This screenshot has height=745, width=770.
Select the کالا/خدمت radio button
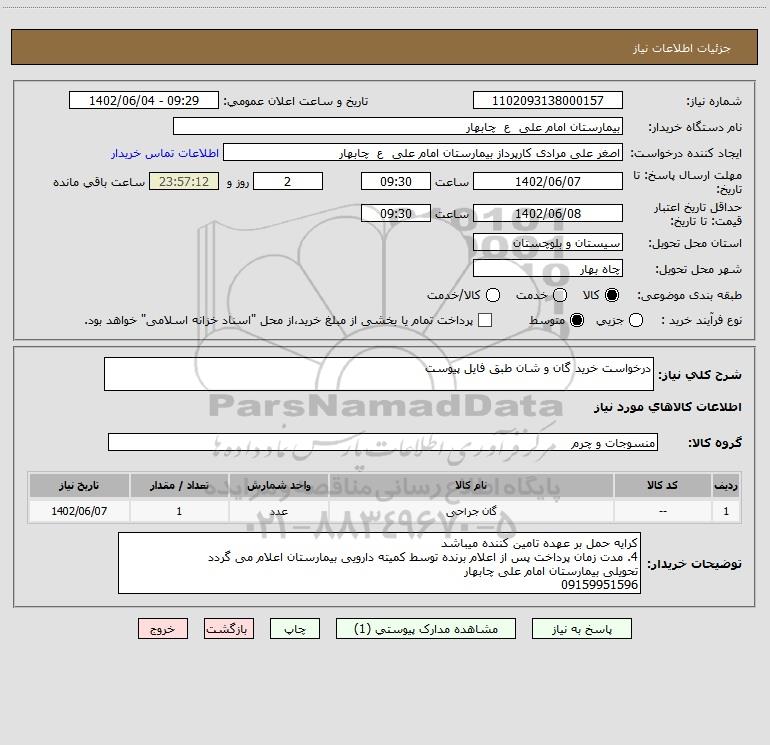coord(493,295)
